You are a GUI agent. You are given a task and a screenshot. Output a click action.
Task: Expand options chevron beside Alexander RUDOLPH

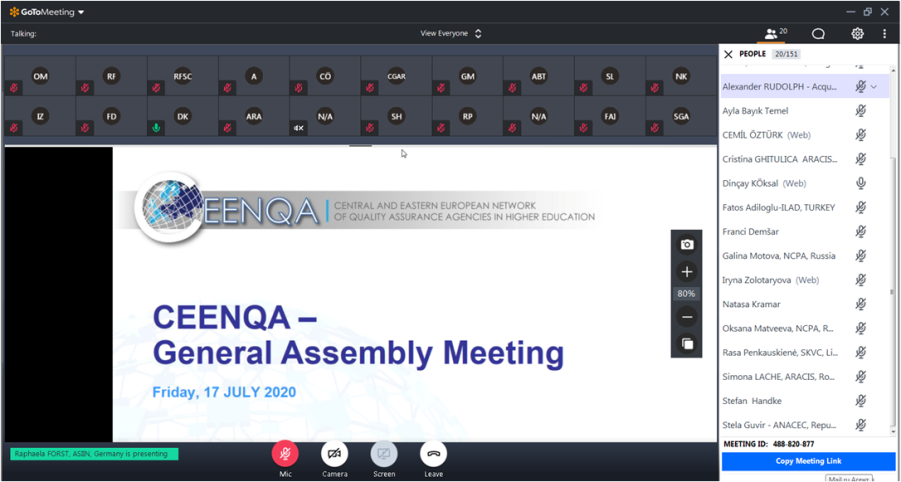(x=874, y=87)
